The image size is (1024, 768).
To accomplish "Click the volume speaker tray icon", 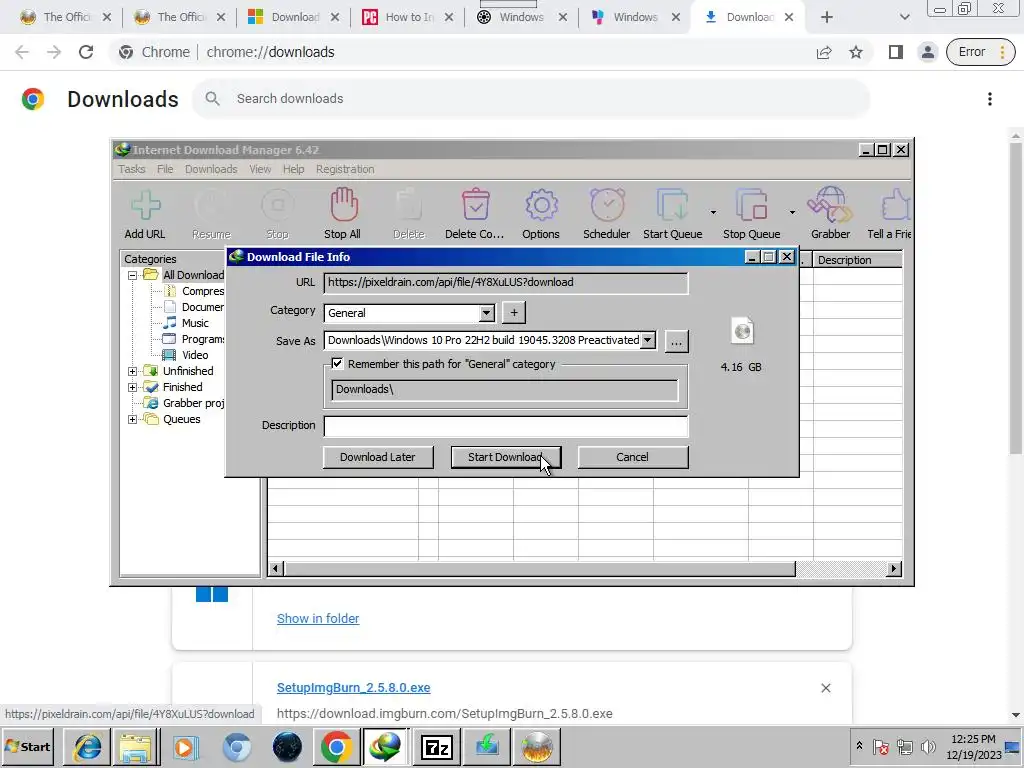I will click(927, 746).
